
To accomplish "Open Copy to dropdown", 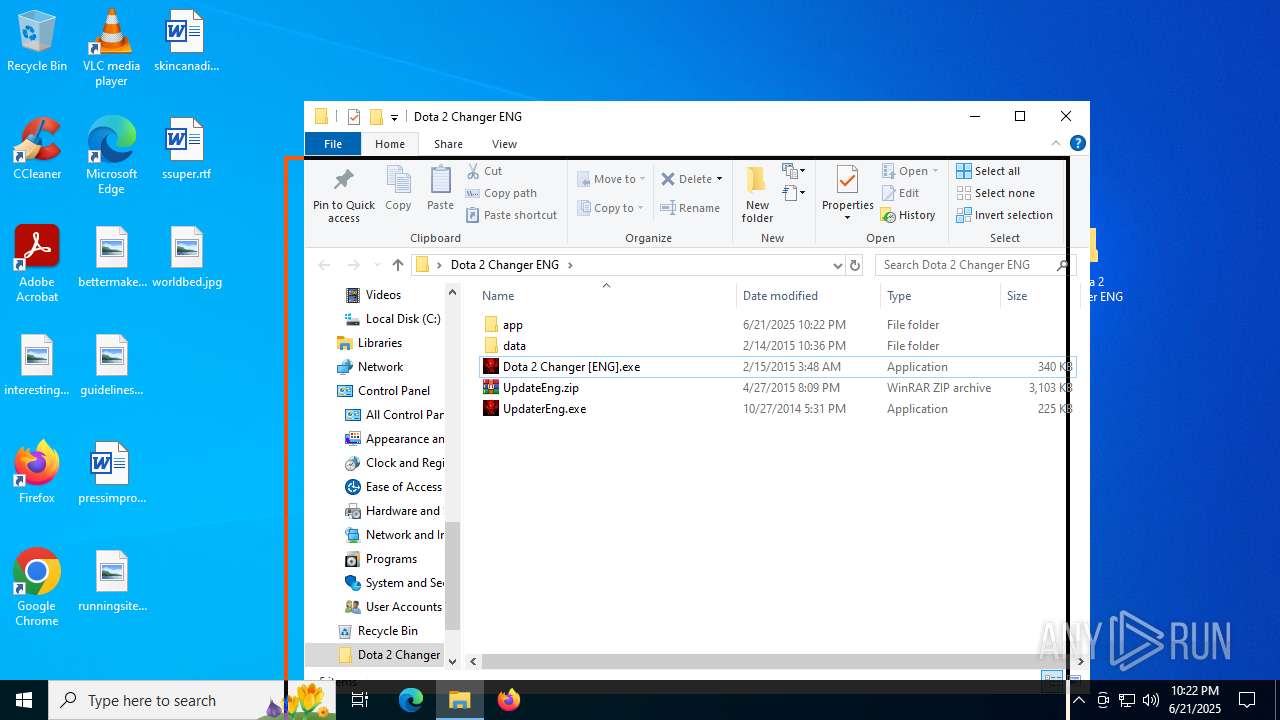I will (611, 208).
